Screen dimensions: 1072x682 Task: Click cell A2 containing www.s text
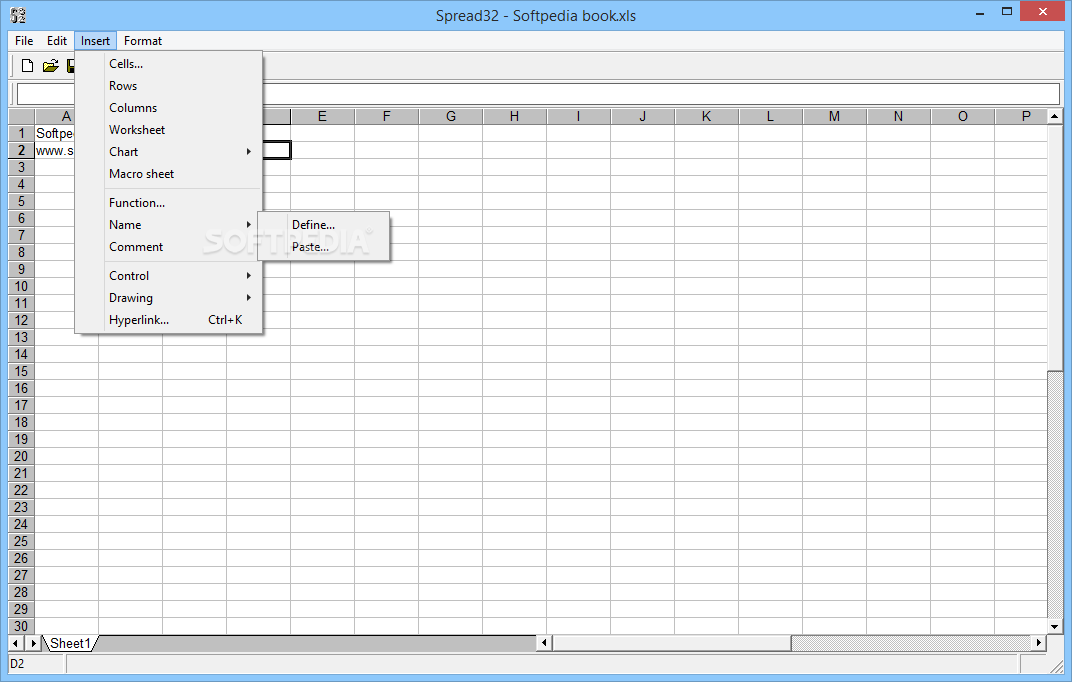pyautogui.click(x=55, y=150)
